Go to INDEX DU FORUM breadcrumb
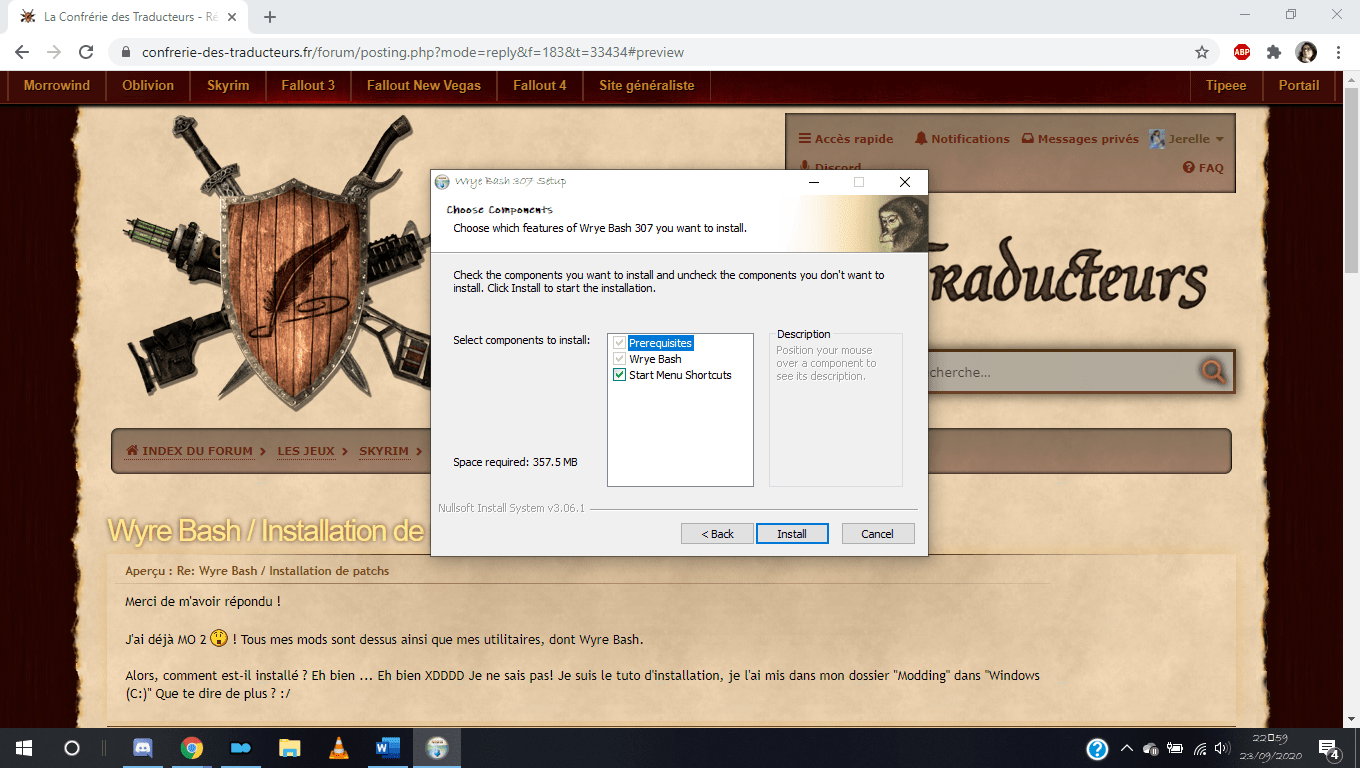 coord(189,451)
